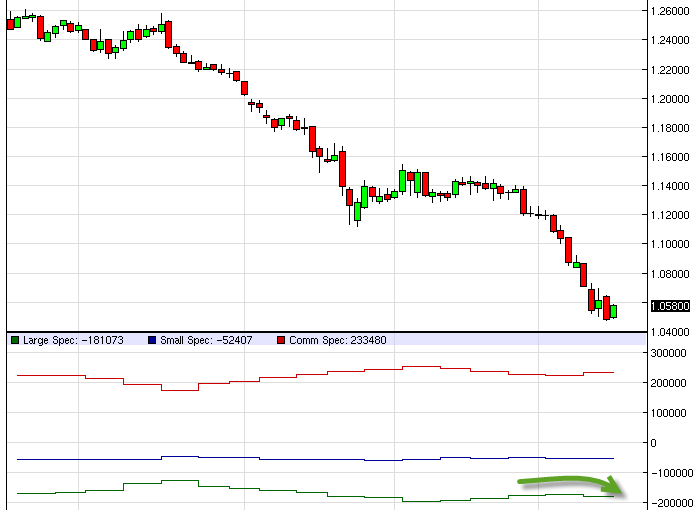This screenshot has width=699, height=510.
Task: Click the -200000 indicator axis label
Action: (x=671, y=503)
